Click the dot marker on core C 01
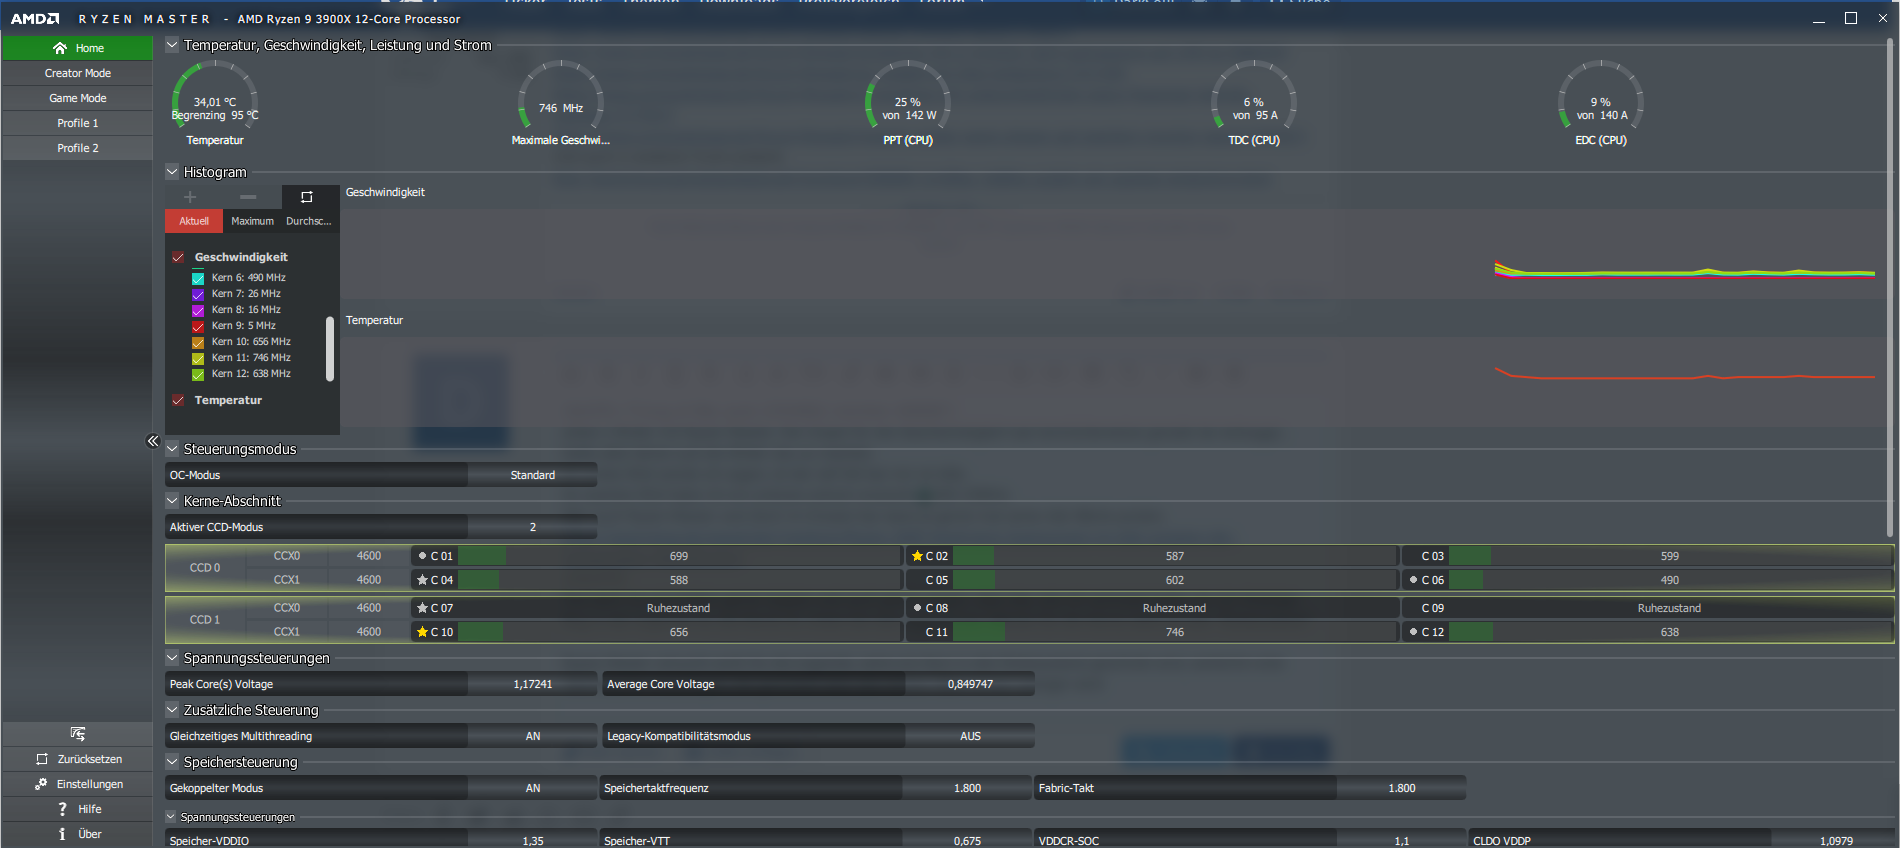Viewport: 1900px width, 848px height. (x=422, y=556)
